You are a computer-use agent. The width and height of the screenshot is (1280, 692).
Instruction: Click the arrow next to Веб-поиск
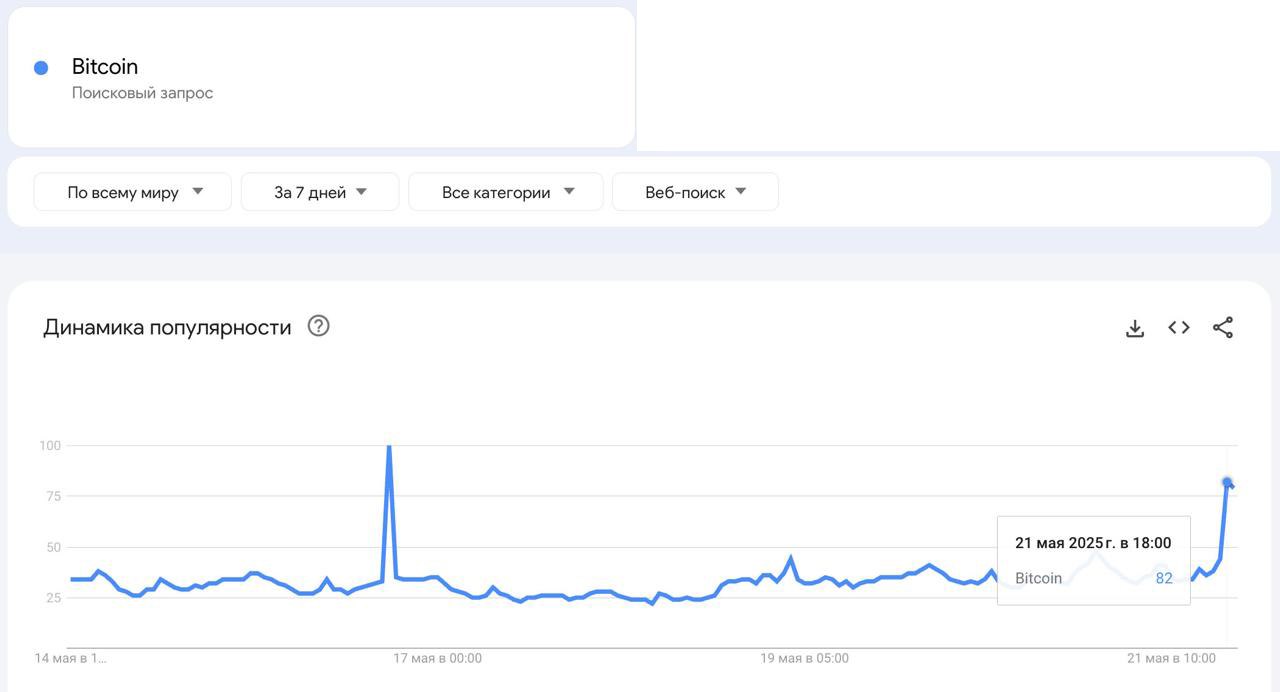point(741,191)
